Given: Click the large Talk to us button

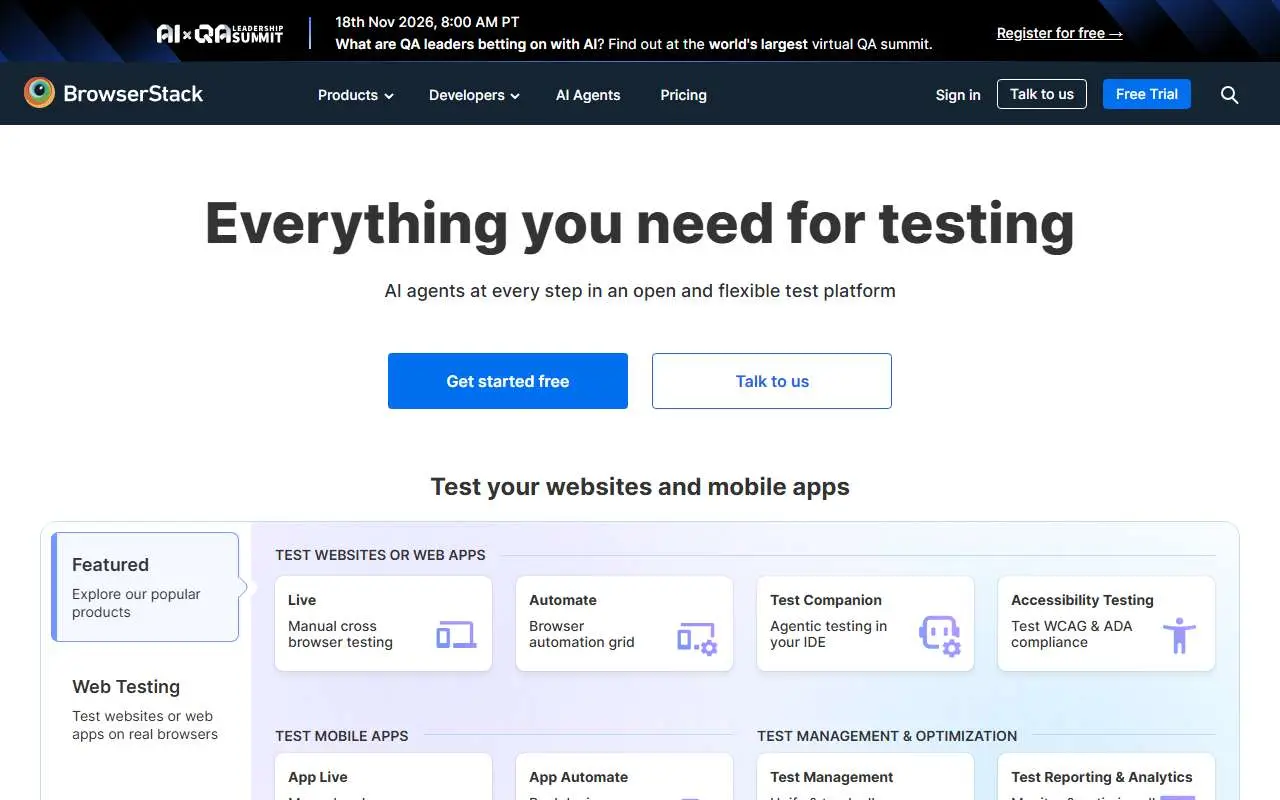Looking at the screenshot, I should [772, 381].
